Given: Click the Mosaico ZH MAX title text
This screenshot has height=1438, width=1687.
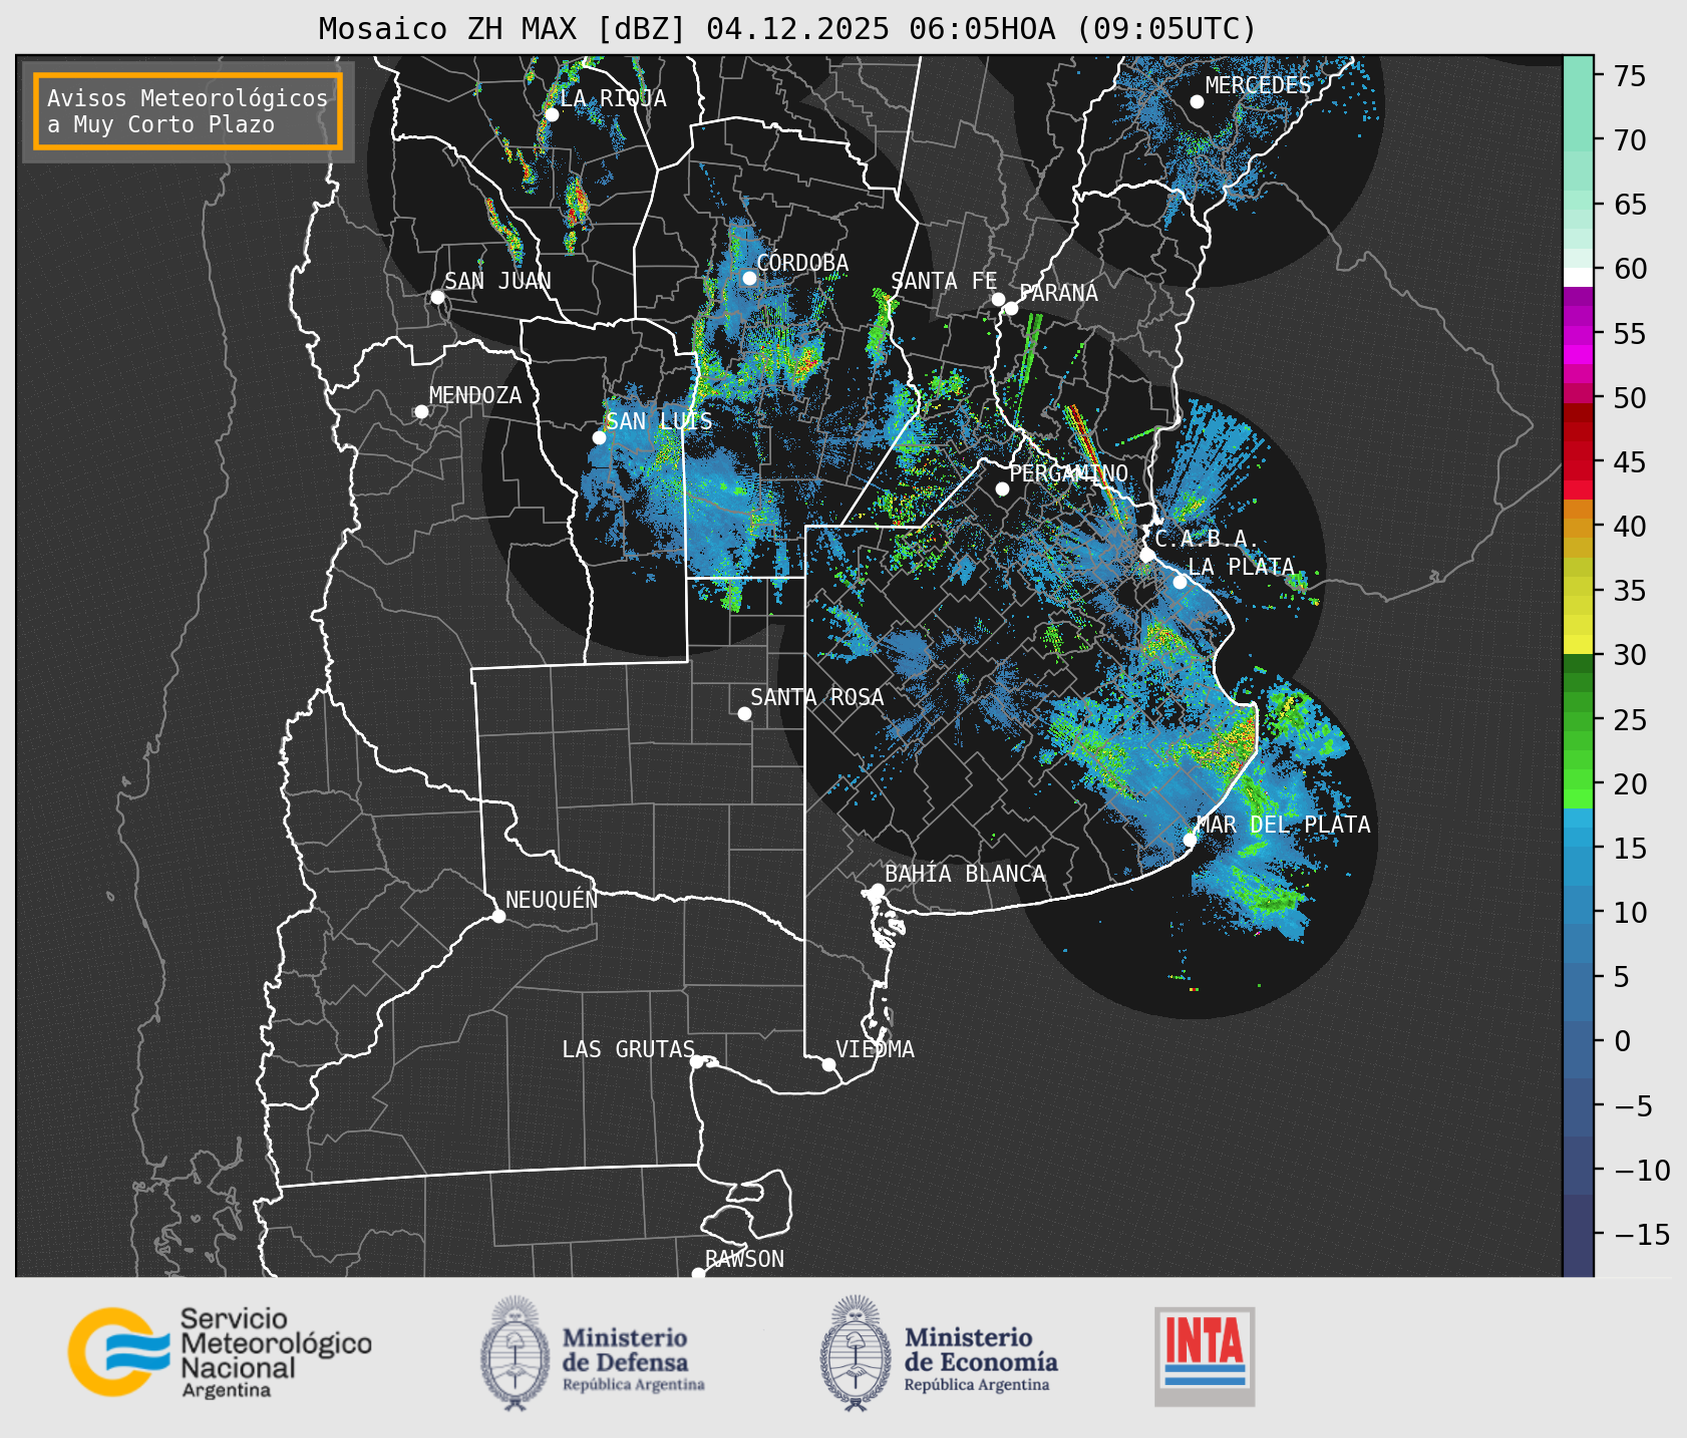Looking at the screenshot, I should click(x=787, y=29).
